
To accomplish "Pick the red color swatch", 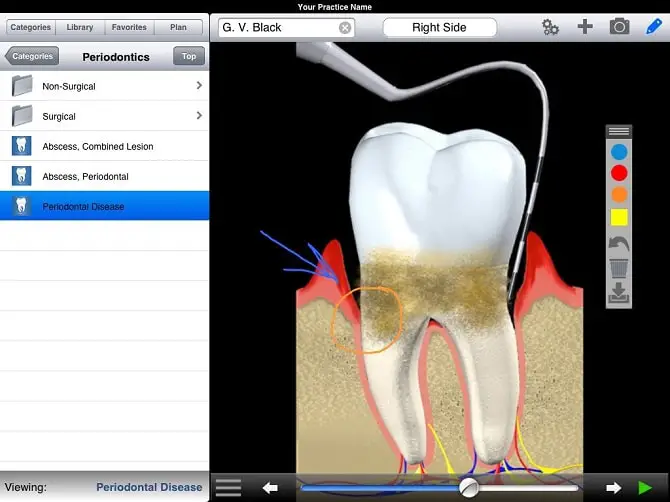I will tap(619, 173).
